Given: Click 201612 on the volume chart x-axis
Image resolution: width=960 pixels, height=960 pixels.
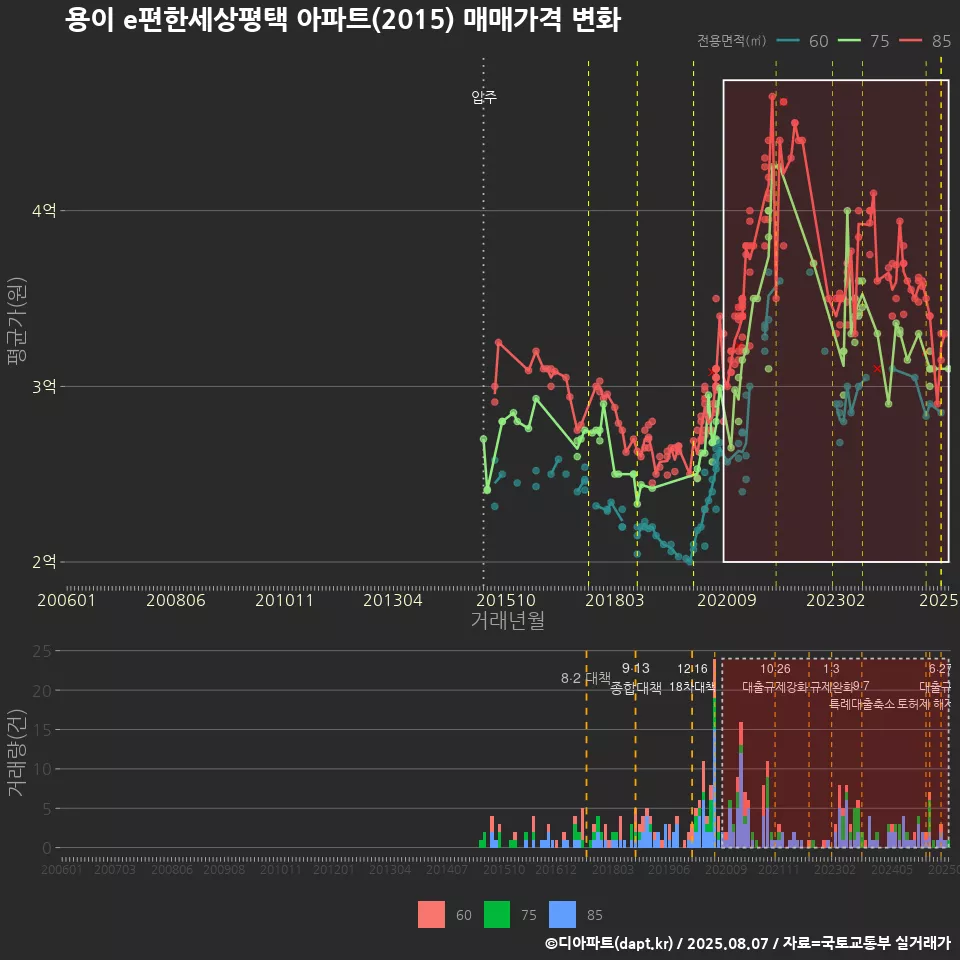Looking at the screenshot, I should click(556, 869).
